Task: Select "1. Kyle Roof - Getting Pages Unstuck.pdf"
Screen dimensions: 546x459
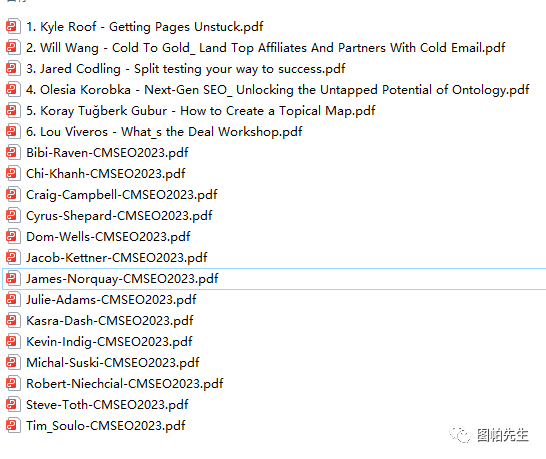Action: click(x=145, y=27)
